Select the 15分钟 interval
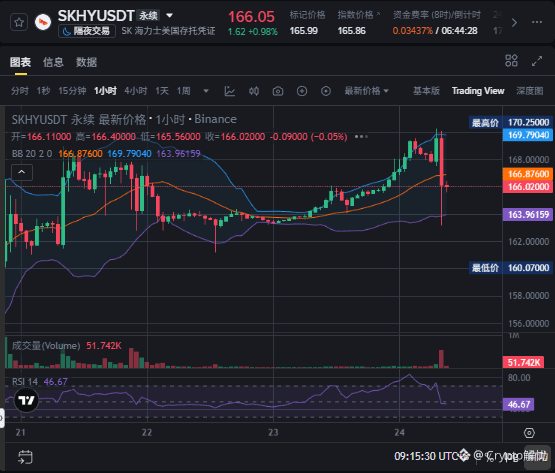Viewport: 555px width, 473px height. tap(72, 91)
